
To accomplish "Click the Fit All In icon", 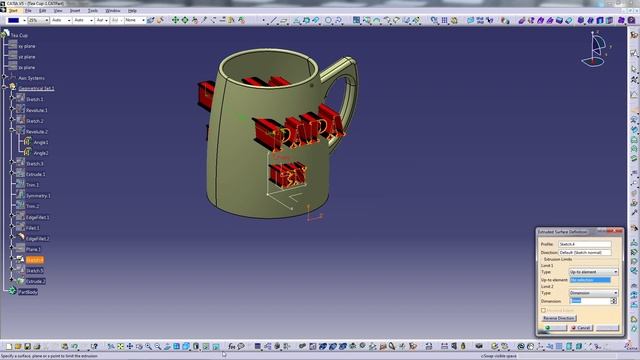I will (x=120, y=347).
